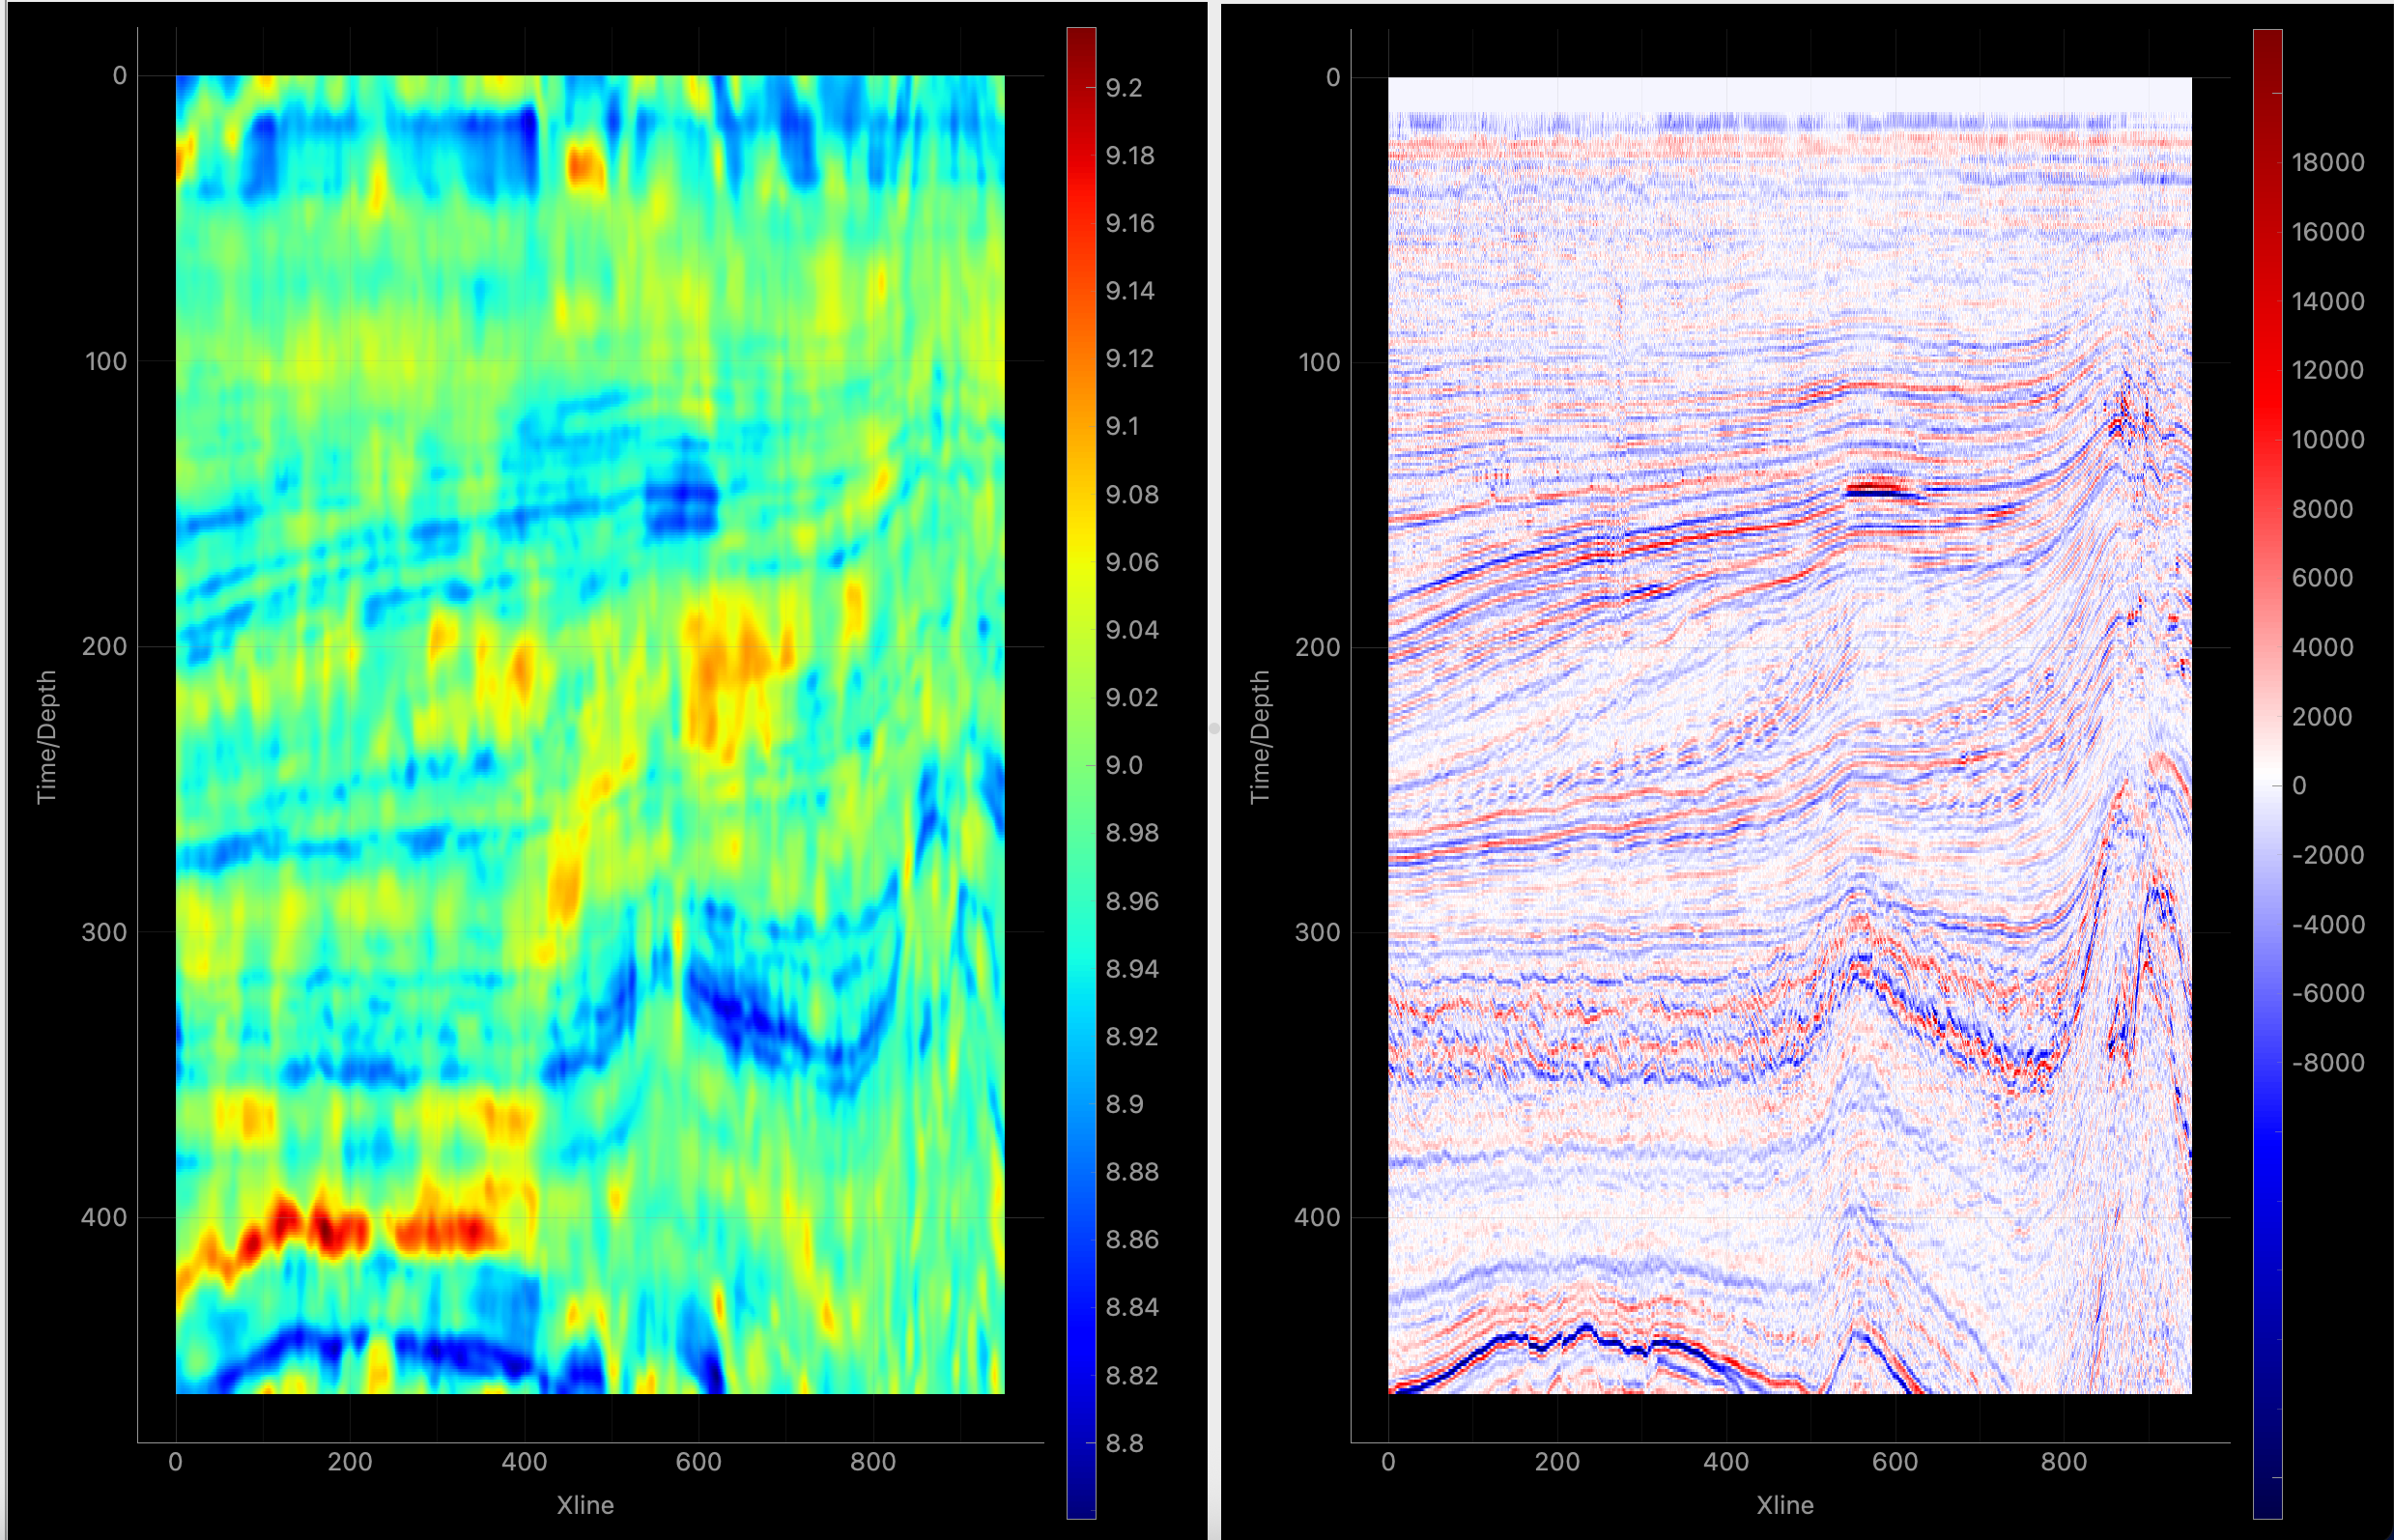Click the 800 x-axis tick of the seismic plot

coord(2063,1462)
